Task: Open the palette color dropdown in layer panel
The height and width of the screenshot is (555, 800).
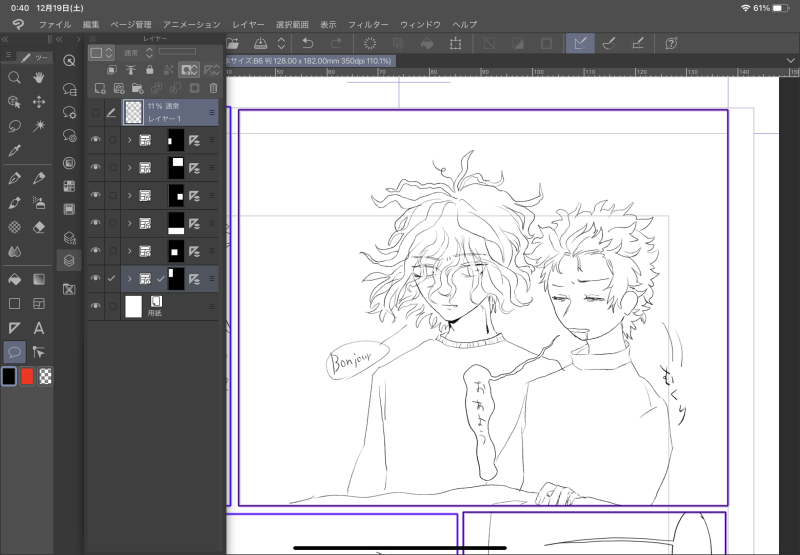Action: click(103, 53)
